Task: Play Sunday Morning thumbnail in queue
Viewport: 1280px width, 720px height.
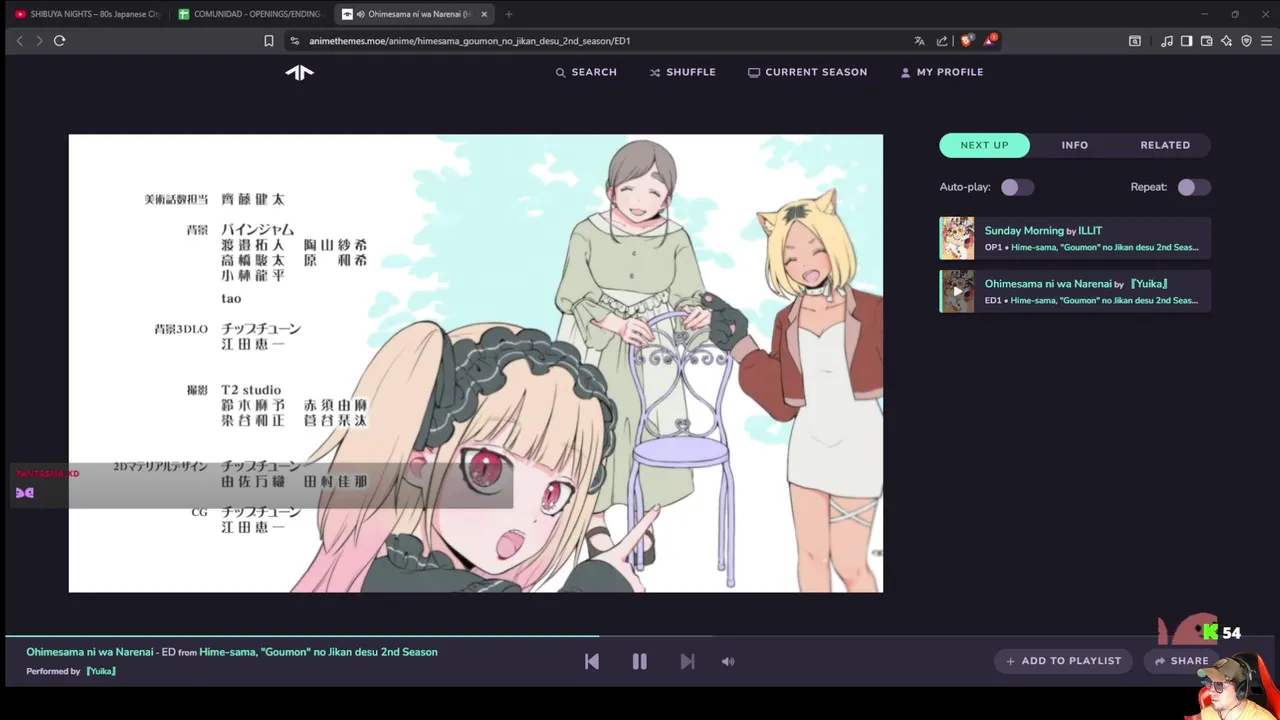Action: (x=957, y=238)
